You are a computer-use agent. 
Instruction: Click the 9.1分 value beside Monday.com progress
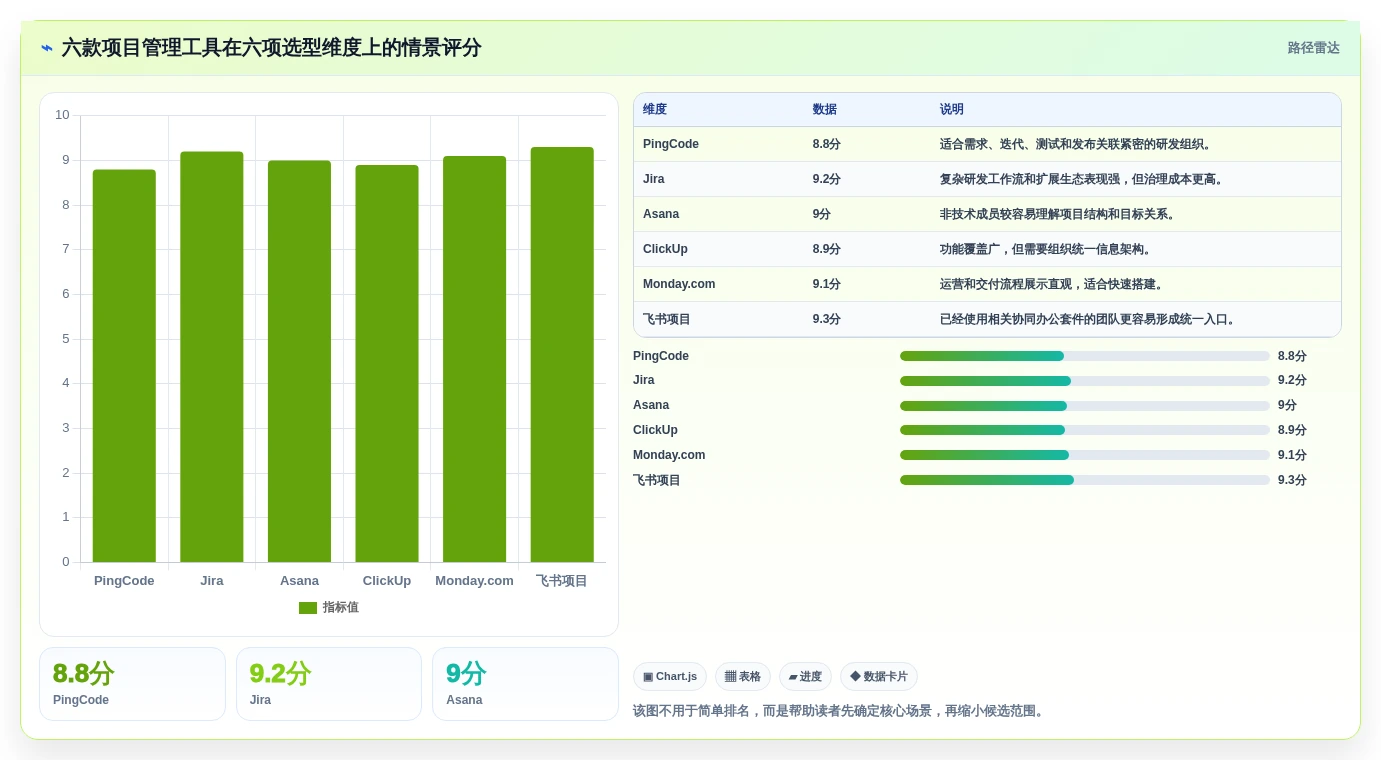point(1292,455)
